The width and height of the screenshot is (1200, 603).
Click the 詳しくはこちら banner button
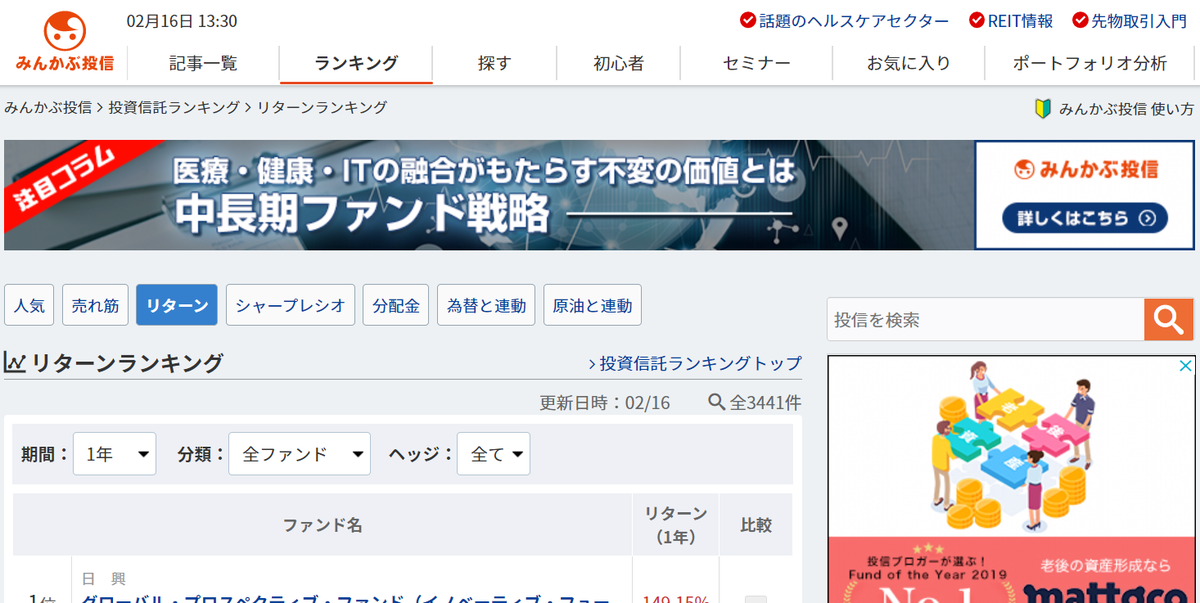(1084, 217)
